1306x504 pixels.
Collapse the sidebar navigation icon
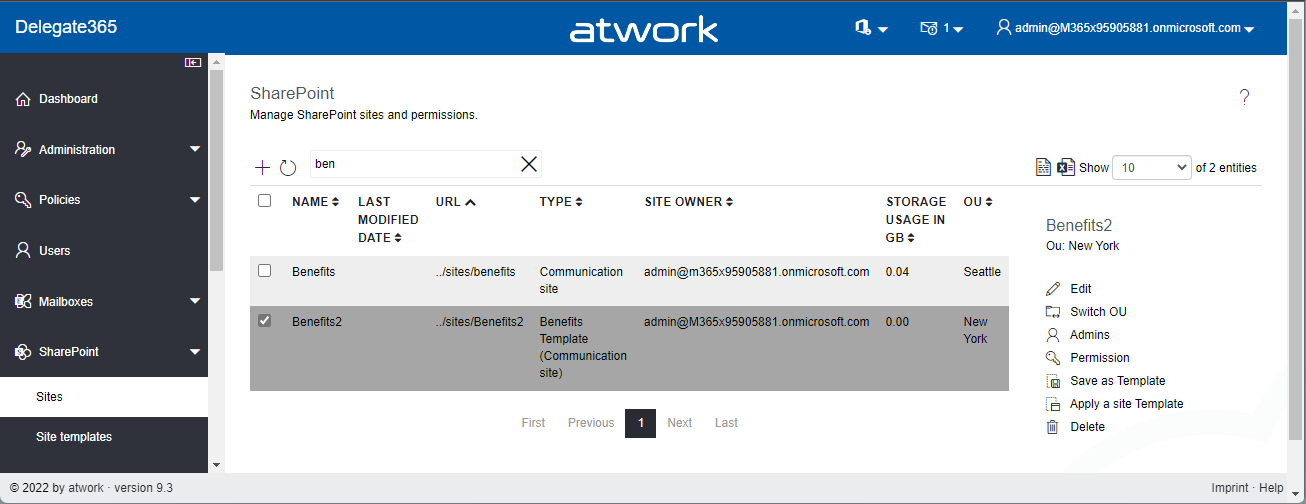(193, 63)
